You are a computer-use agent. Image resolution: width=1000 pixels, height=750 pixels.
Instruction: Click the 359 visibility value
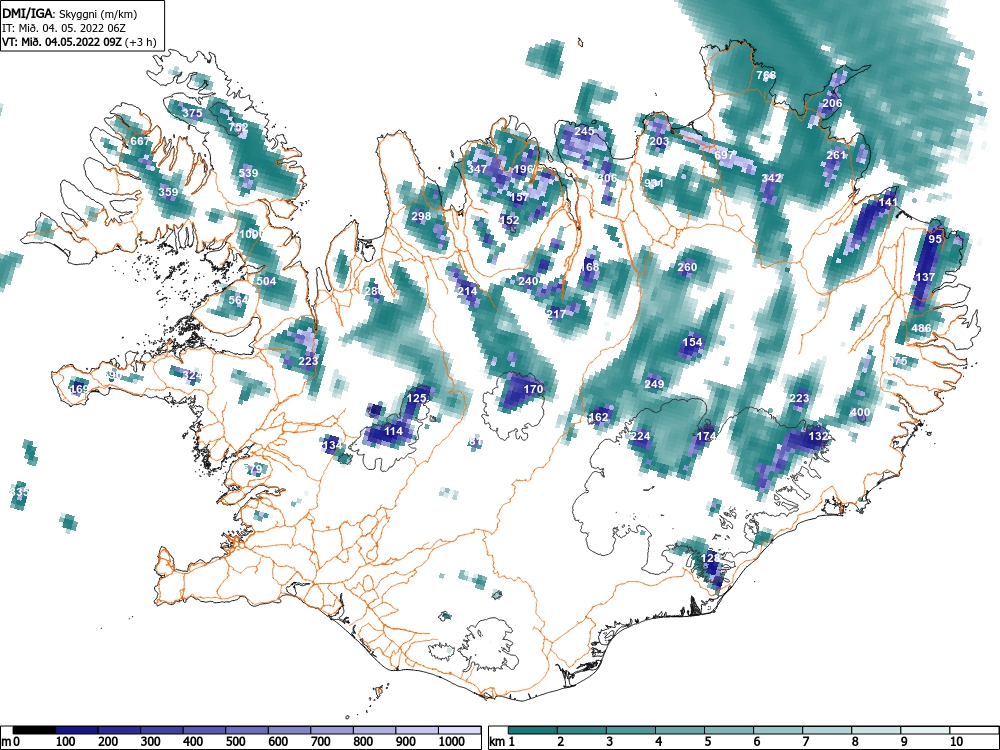coord(168,192)
